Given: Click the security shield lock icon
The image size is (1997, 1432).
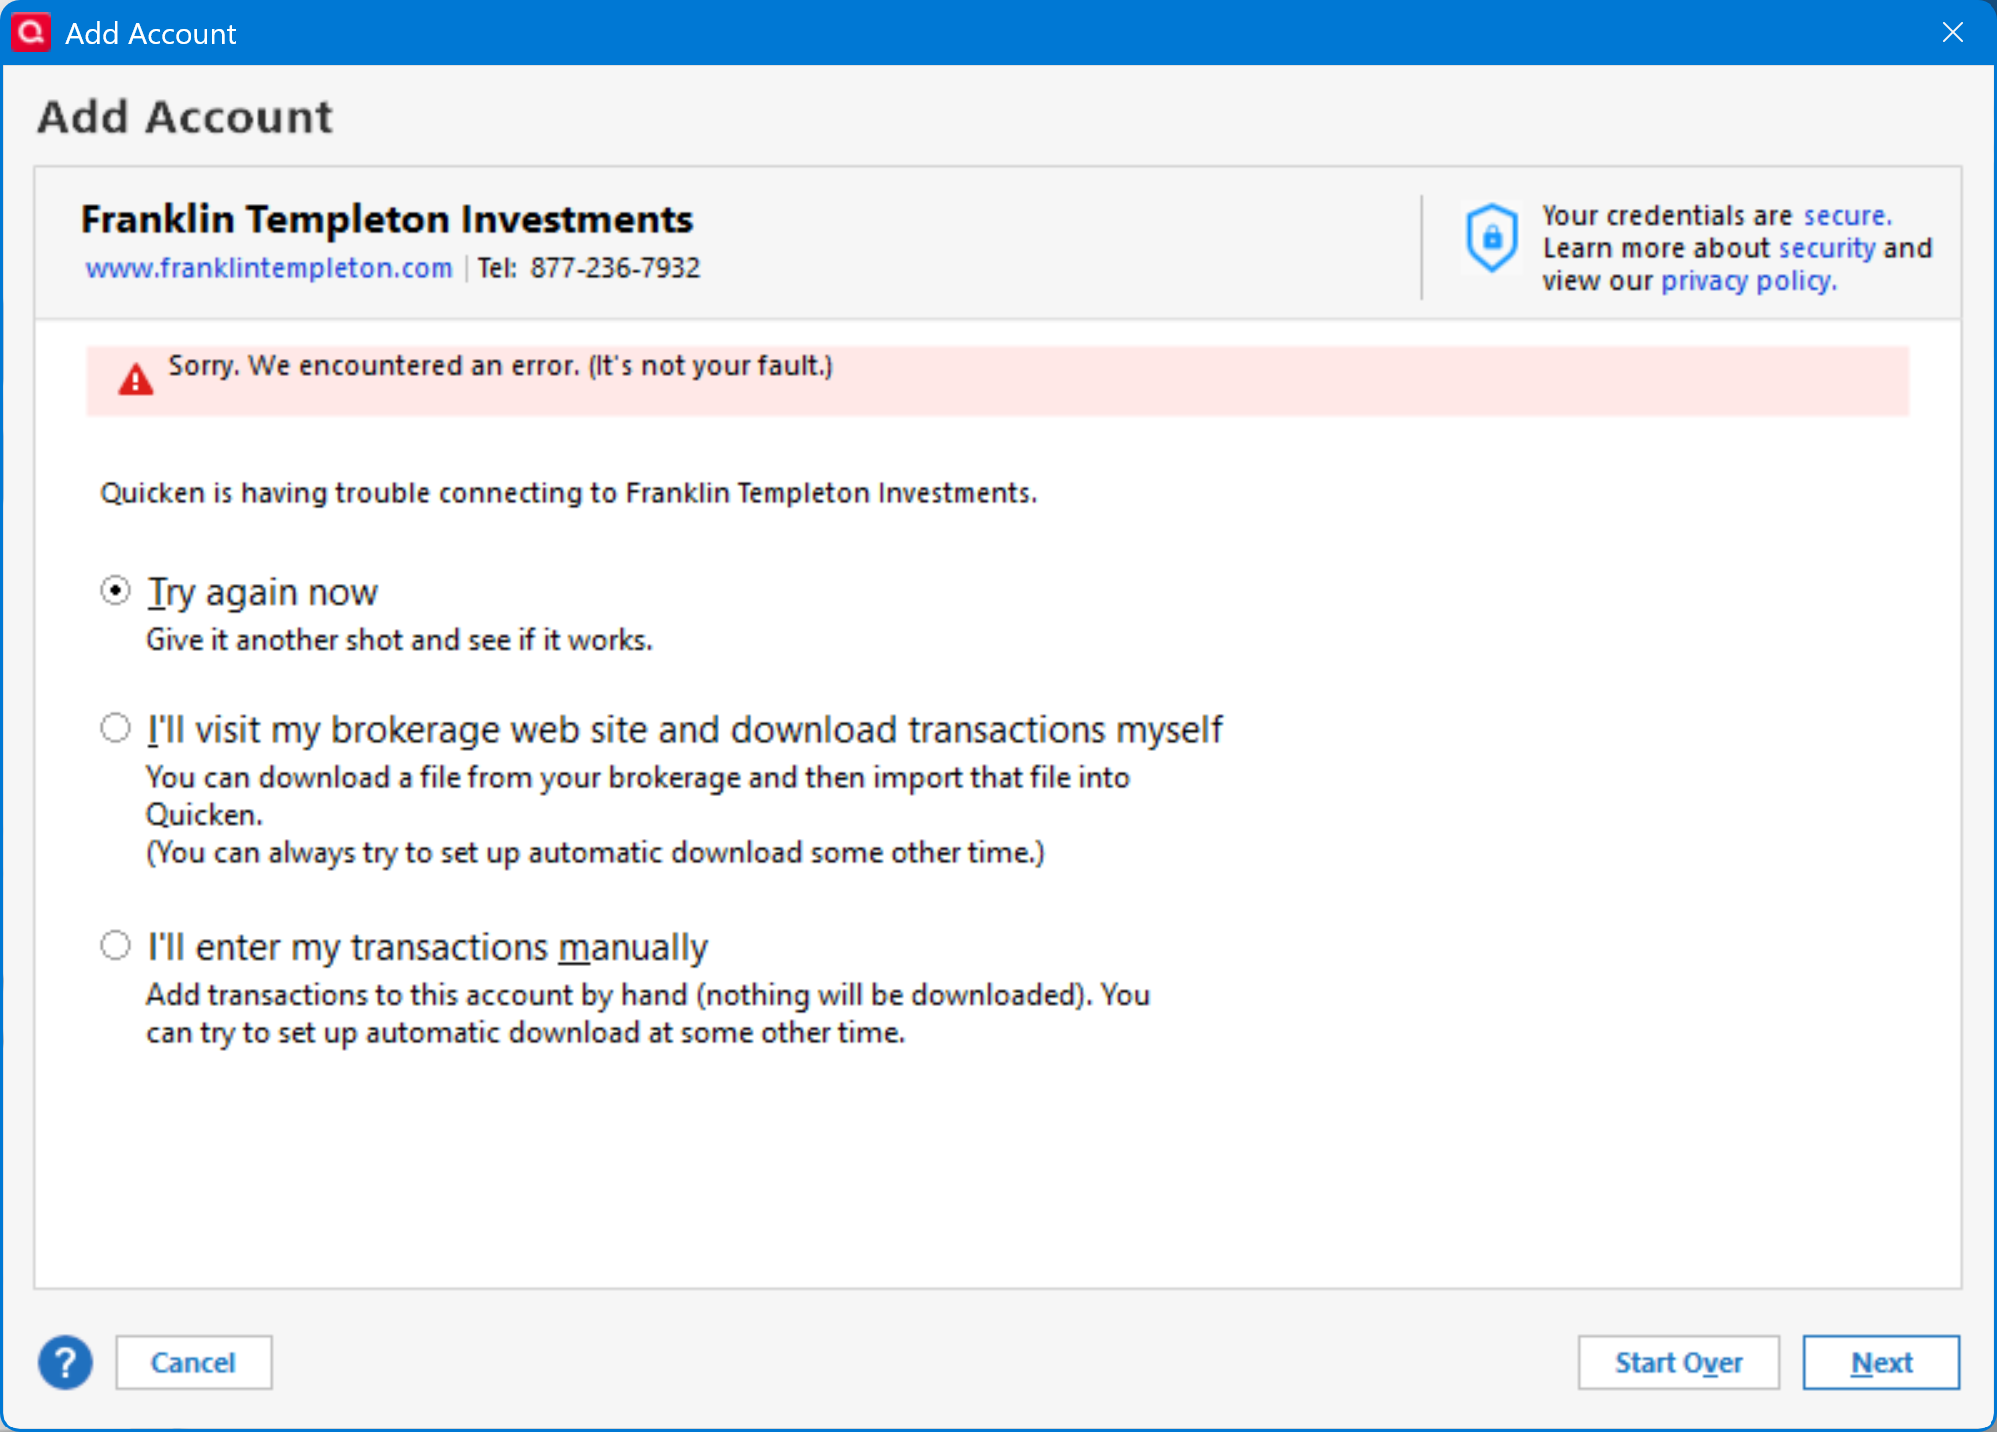Looking at the screenshot, I should pos(1491,238).
